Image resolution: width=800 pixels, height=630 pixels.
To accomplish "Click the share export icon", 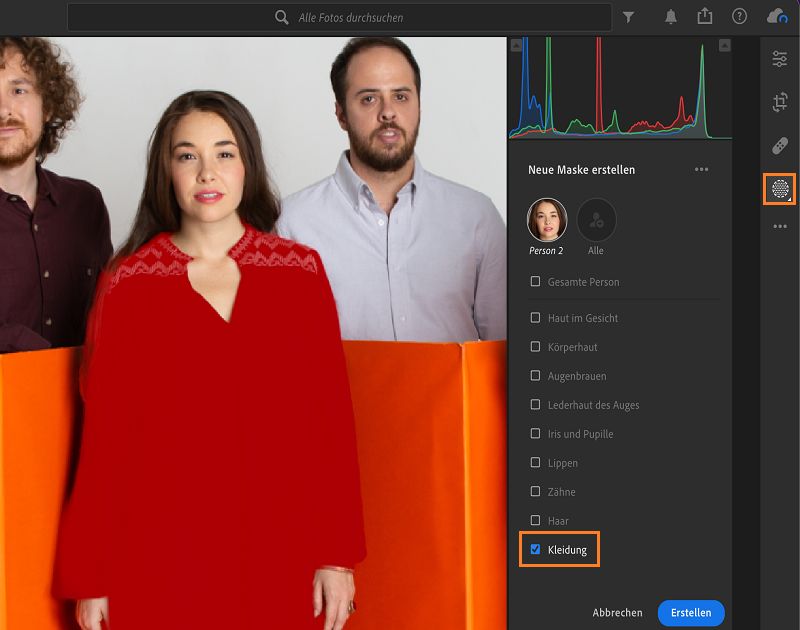I will pyautogui.click(x=705, y=16).
